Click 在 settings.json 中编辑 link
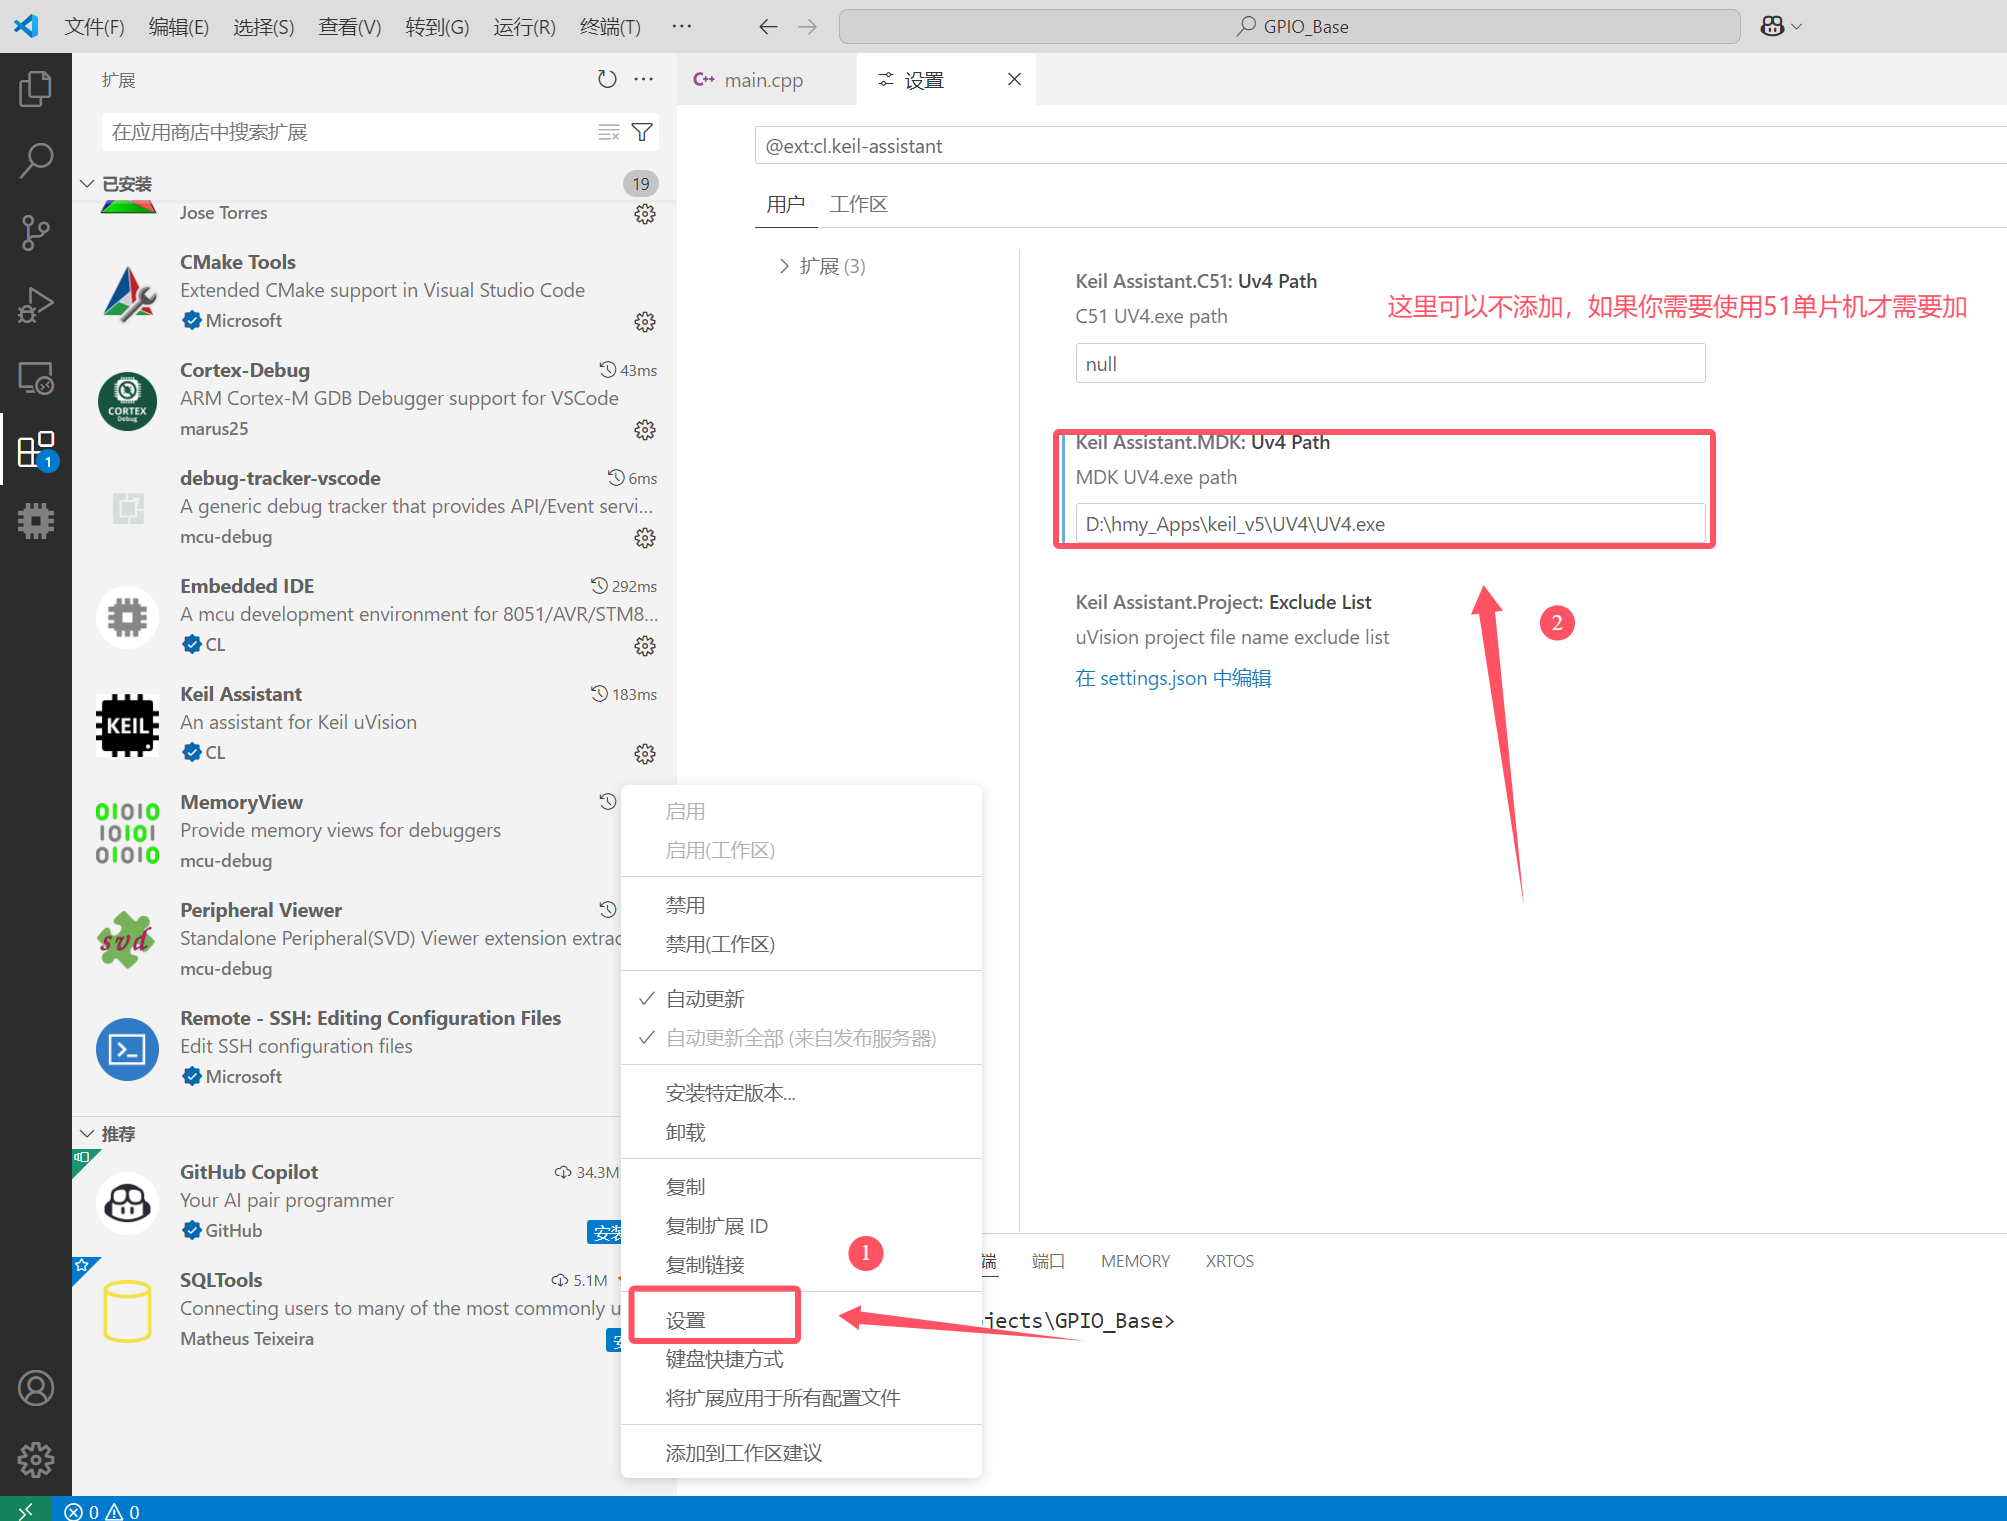2007x1521 pixels. 1173,678
